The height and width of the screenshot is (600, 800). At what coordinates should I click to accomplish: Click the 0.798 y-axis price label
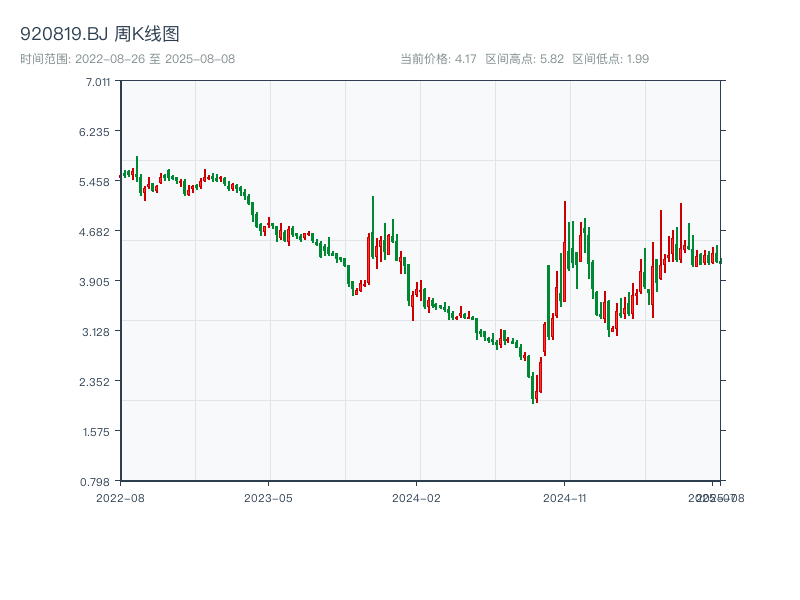[98, 482]
